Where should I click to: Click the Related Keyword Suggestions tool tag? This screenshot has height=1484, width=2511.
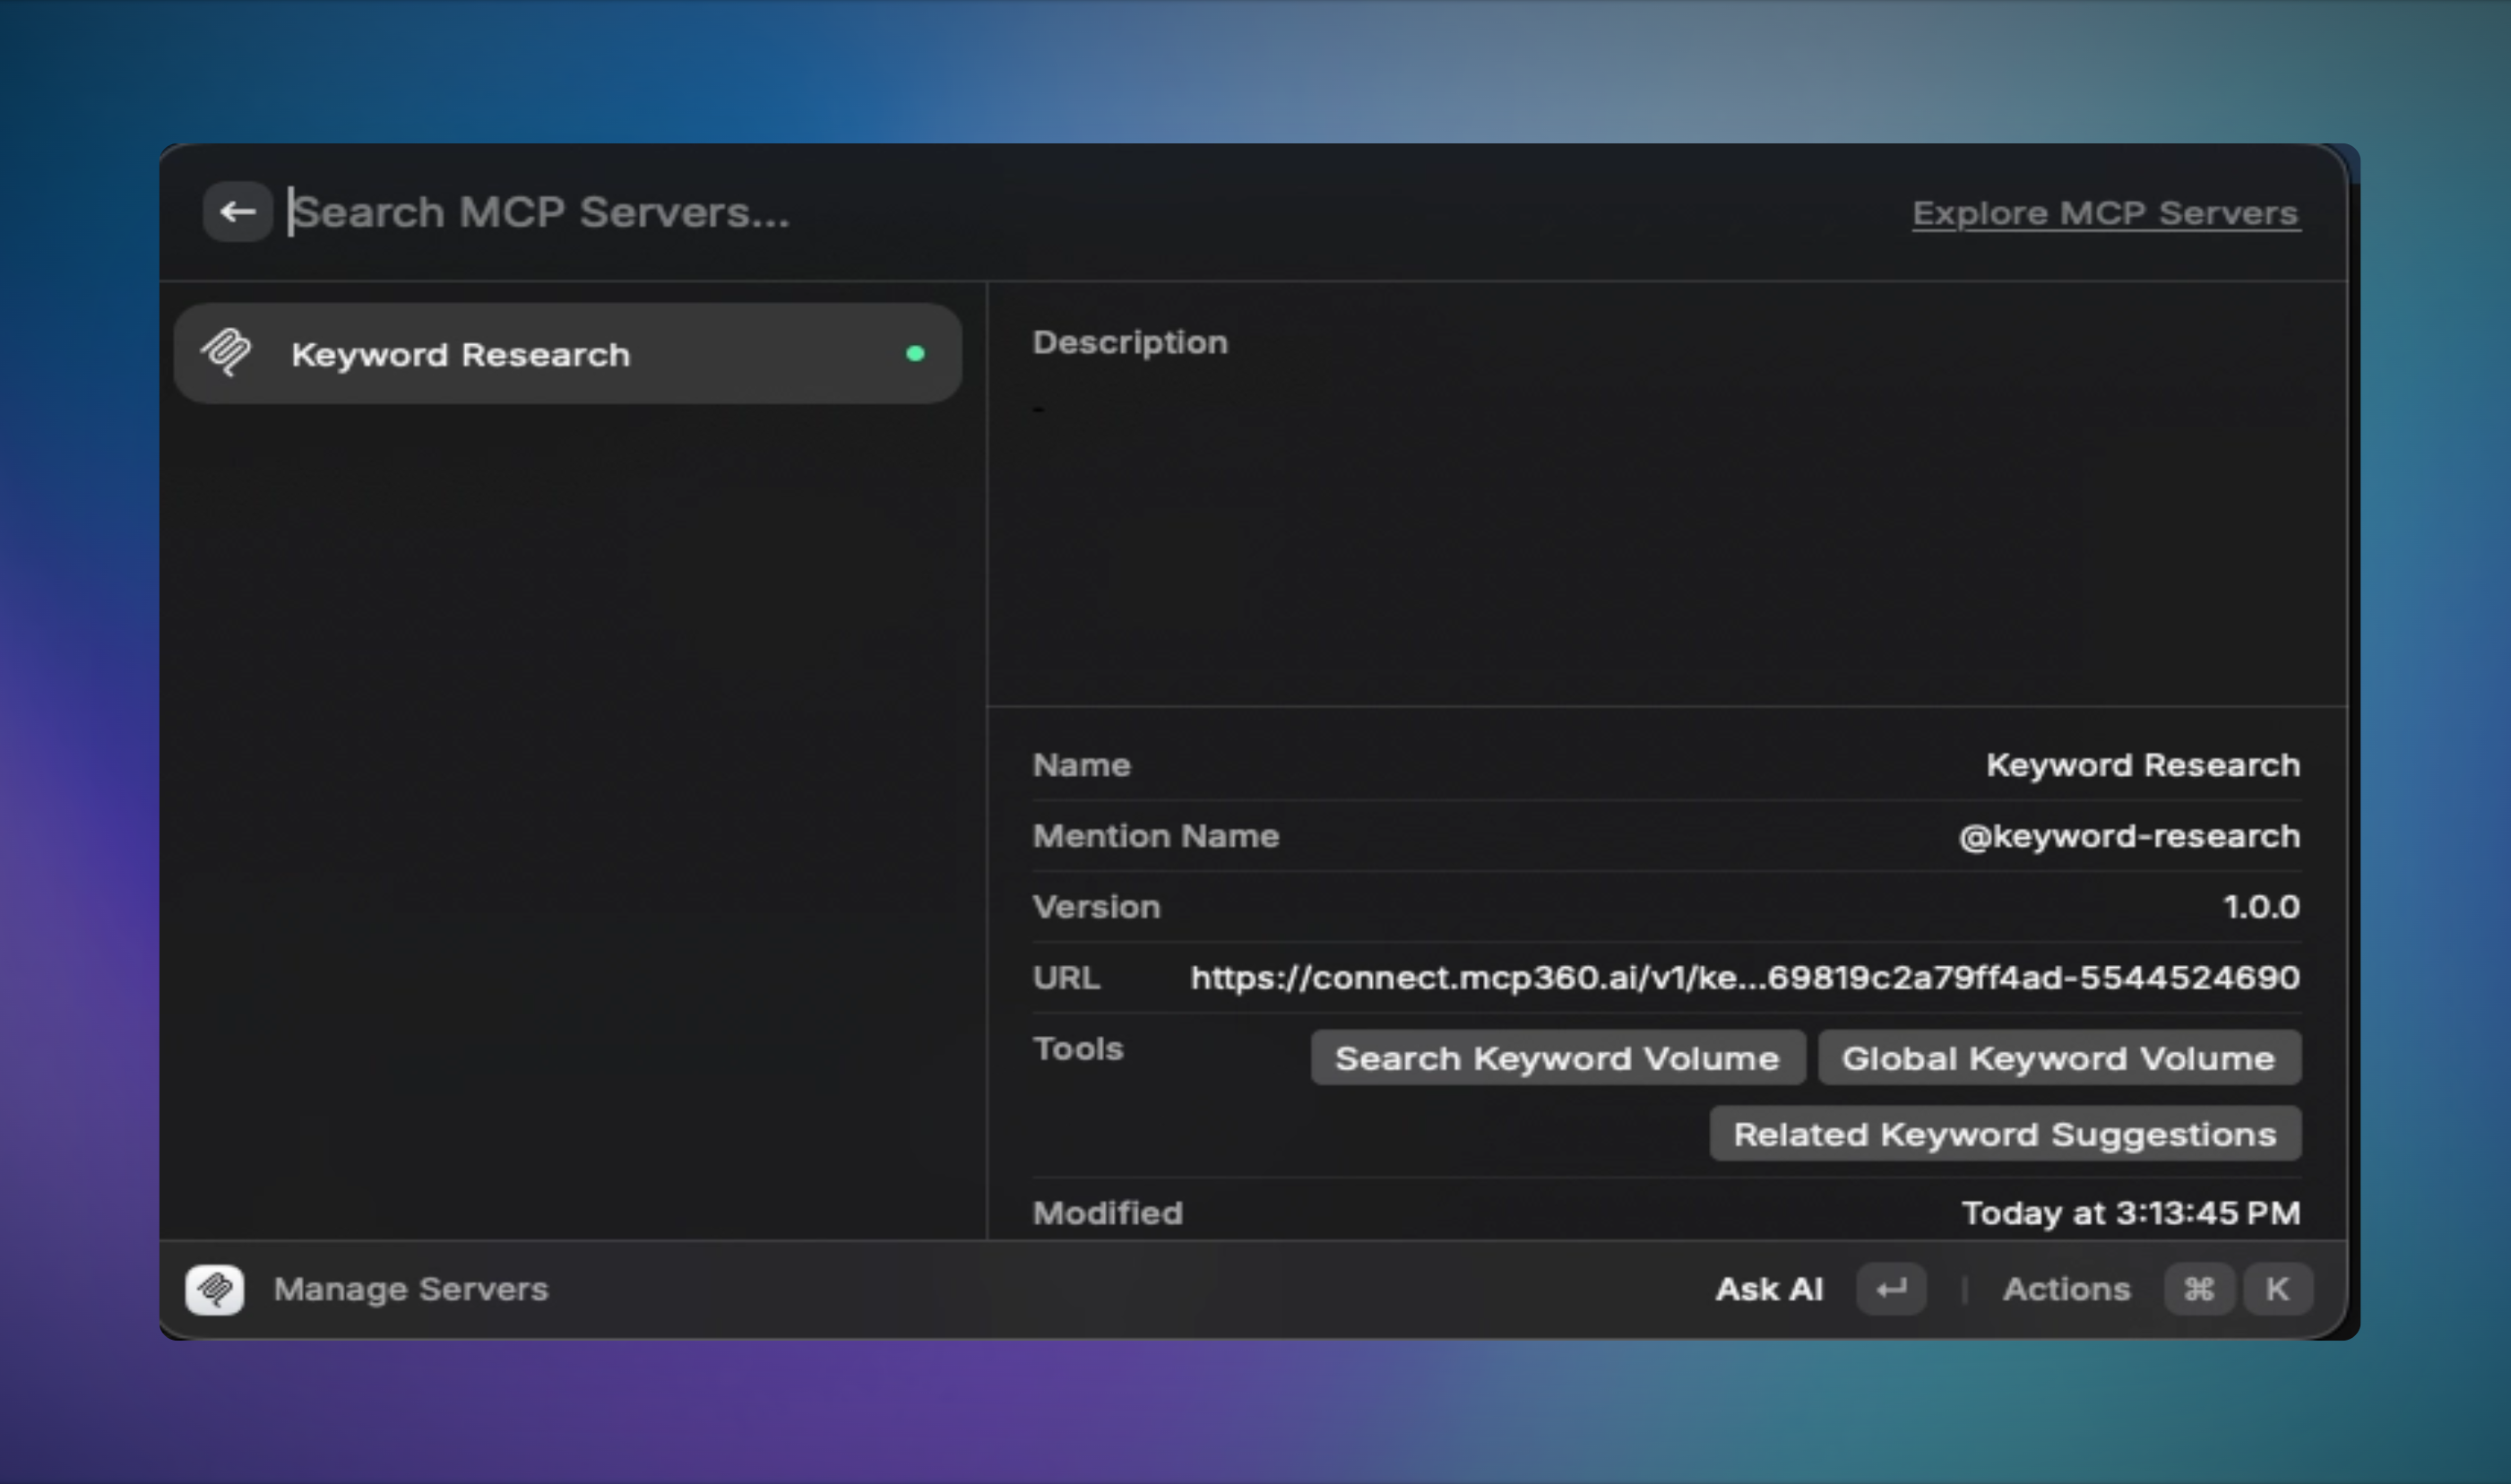click(2005, 1134)
